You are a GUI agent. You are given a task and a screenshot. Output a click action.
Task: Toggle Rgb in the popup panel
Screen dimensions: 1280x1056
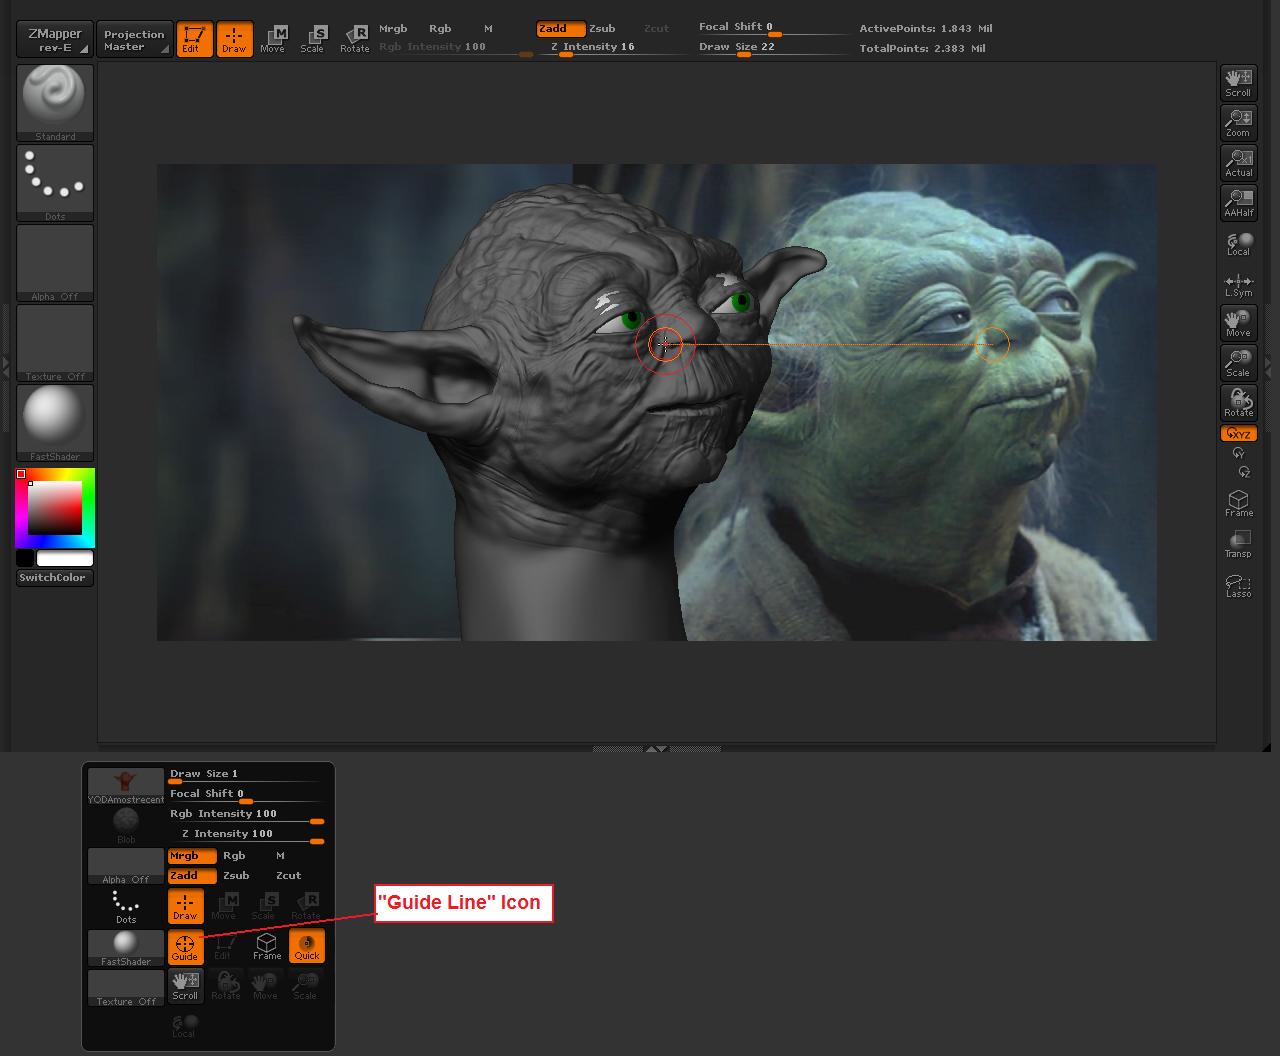click(x=234, y=856)
